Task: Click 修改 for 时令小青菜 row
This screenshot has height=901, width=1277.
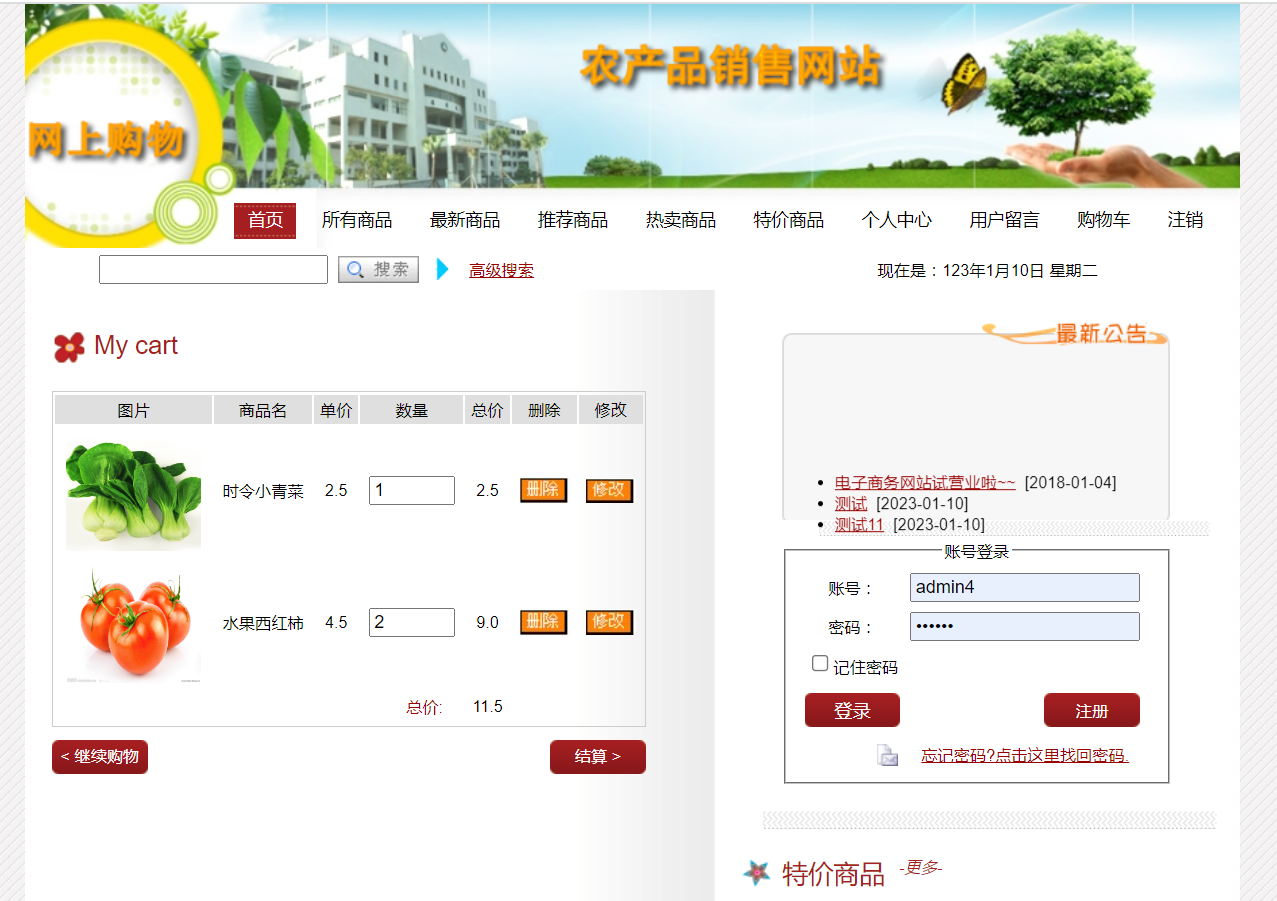Action: 609,490
